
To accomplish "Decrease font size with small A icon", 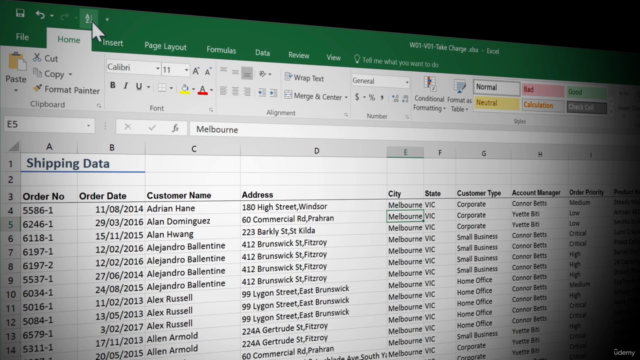I will tap(208, 72).
